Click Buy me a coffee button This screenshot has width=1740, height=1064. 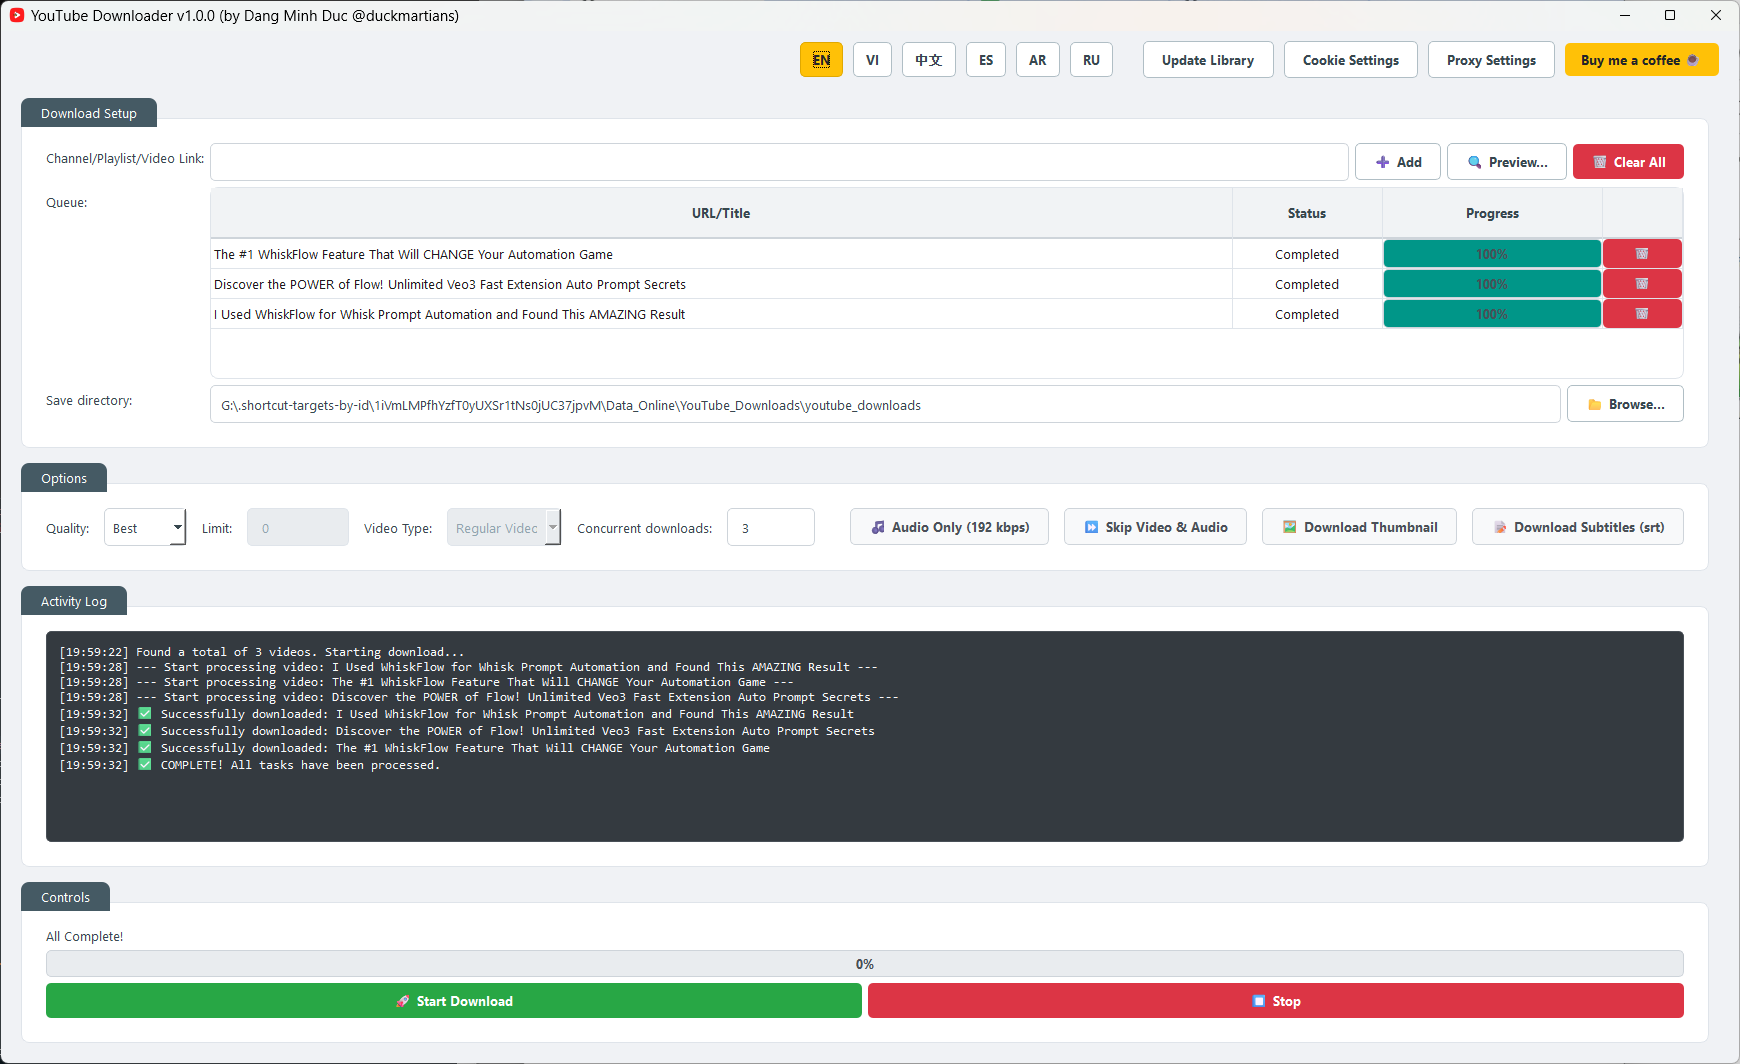click(1640, 60)
